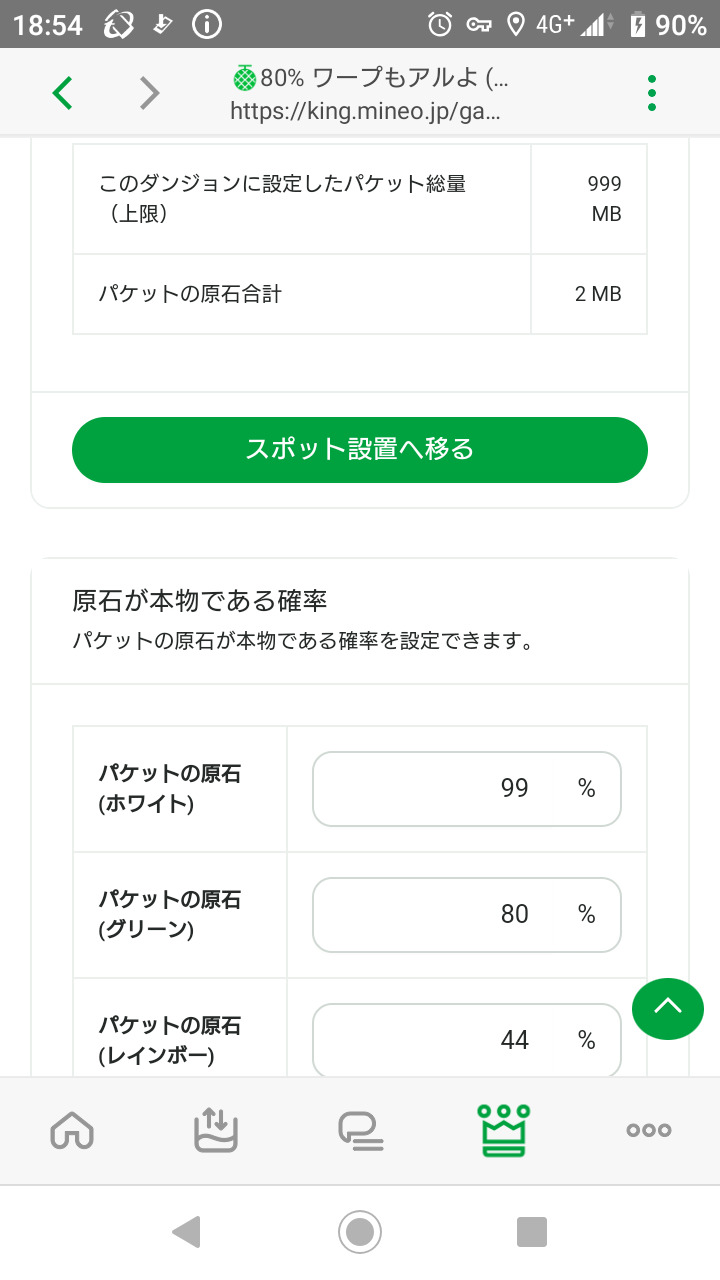Open the home tab icon
The height and width of the screenshot is (1280, 720).
pyautogui.click(x=72, y=1130)
